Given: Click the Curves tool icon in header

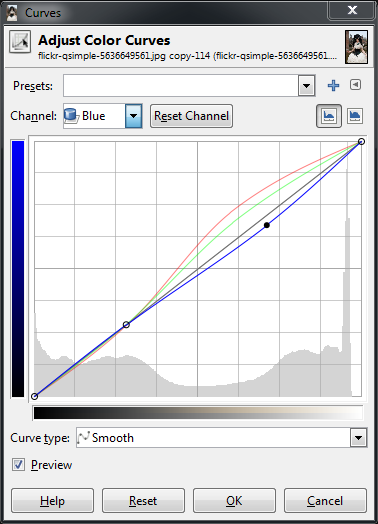Looking at the screenshot, I should [20, 42].
